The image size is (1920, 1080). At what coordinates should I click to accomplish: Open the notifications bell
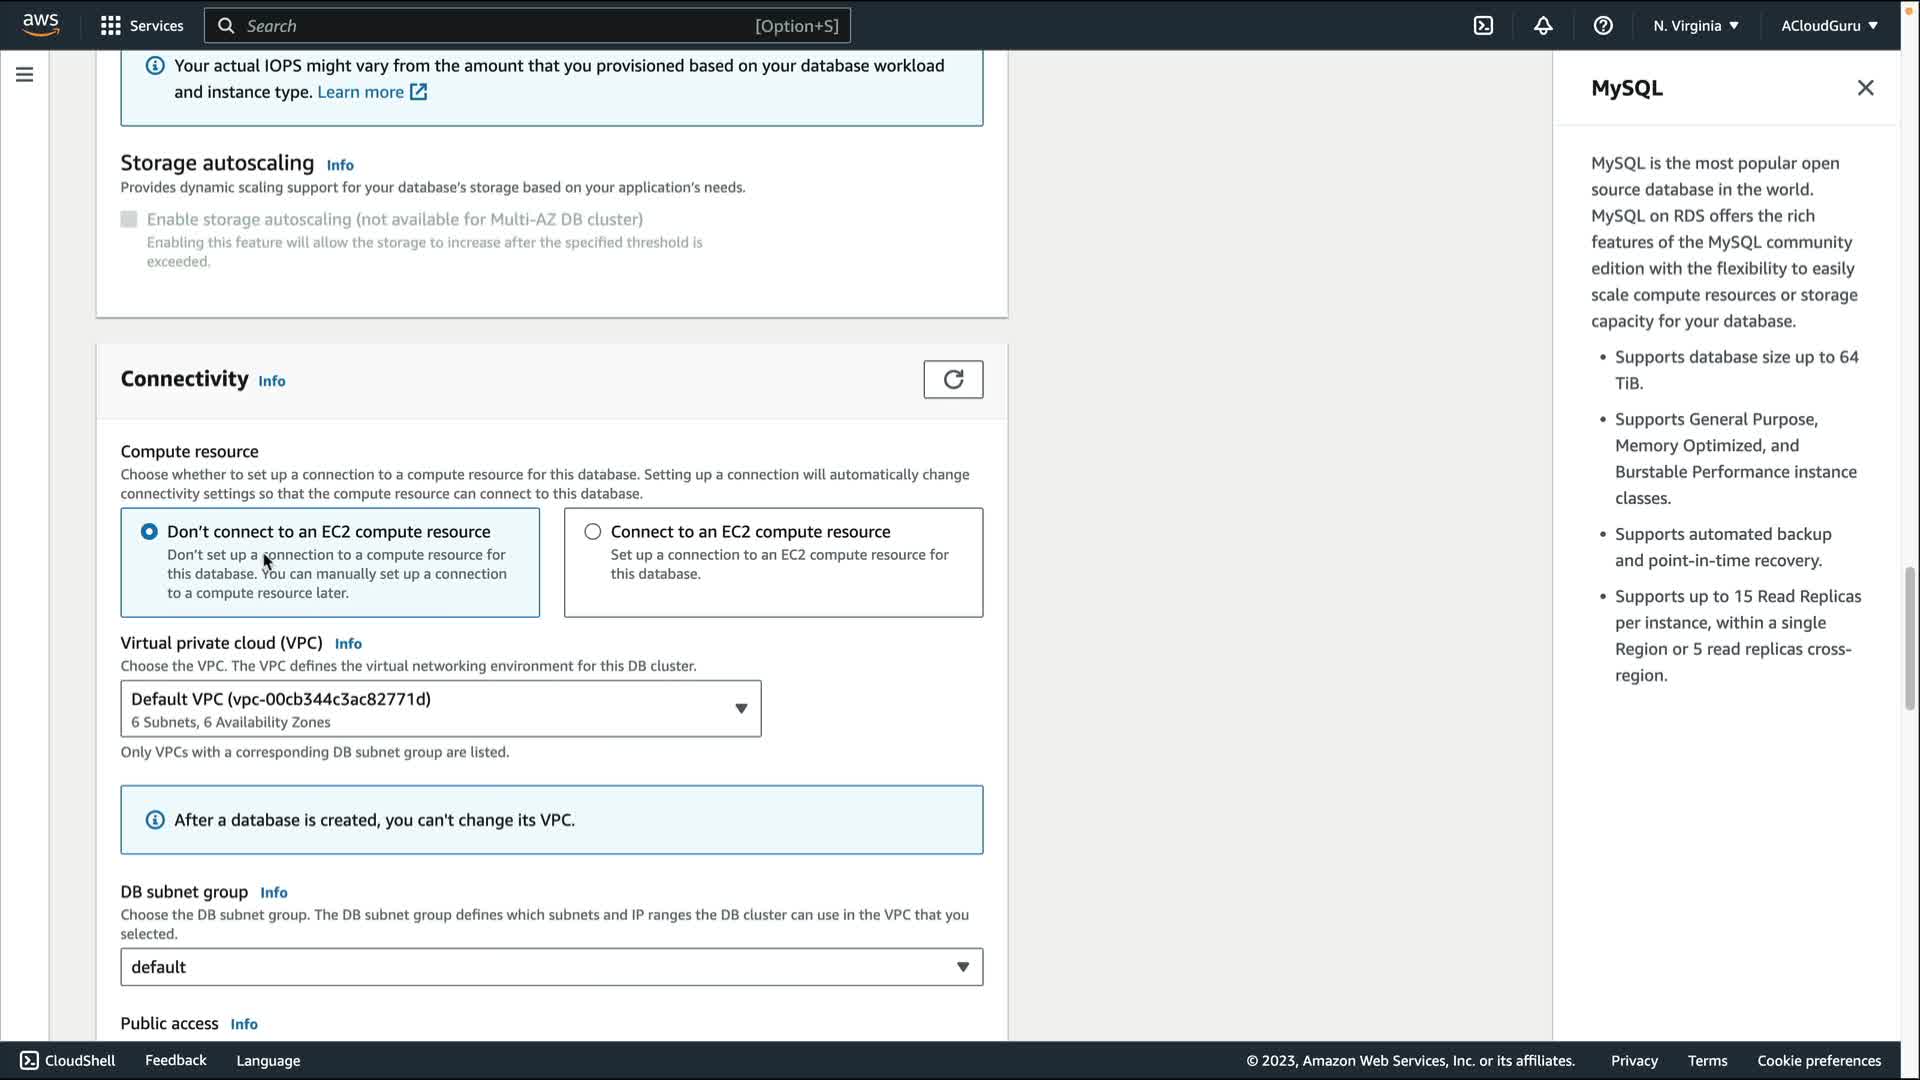click(x=1543, y=26)
